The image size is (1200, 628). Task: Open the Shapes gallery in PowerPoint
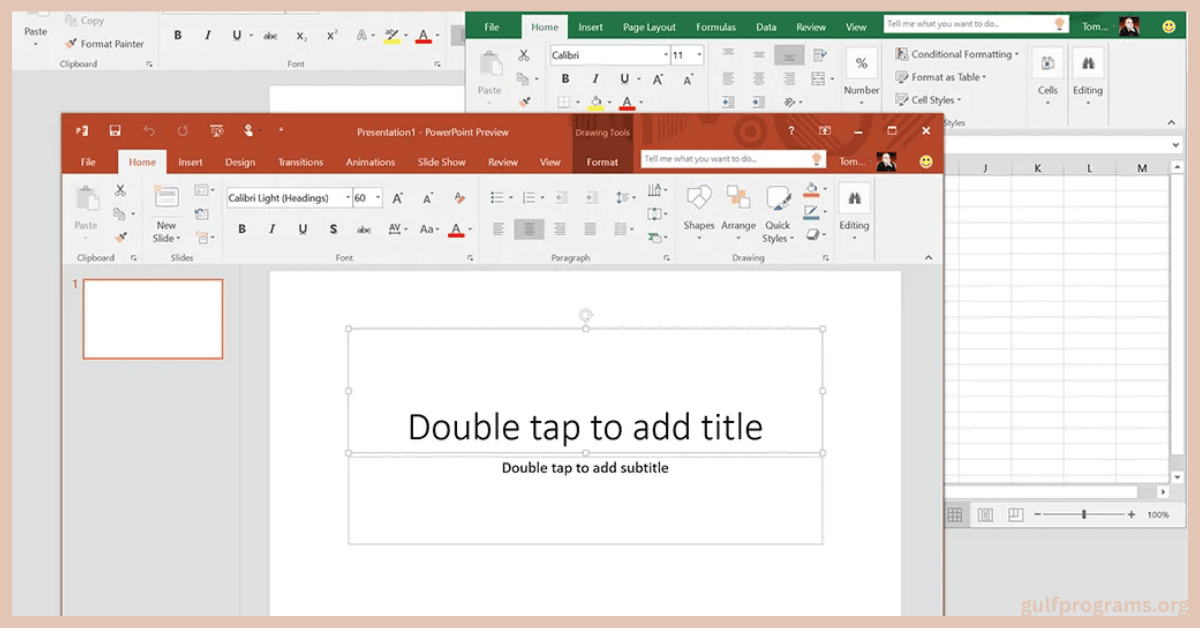(699, 199)
